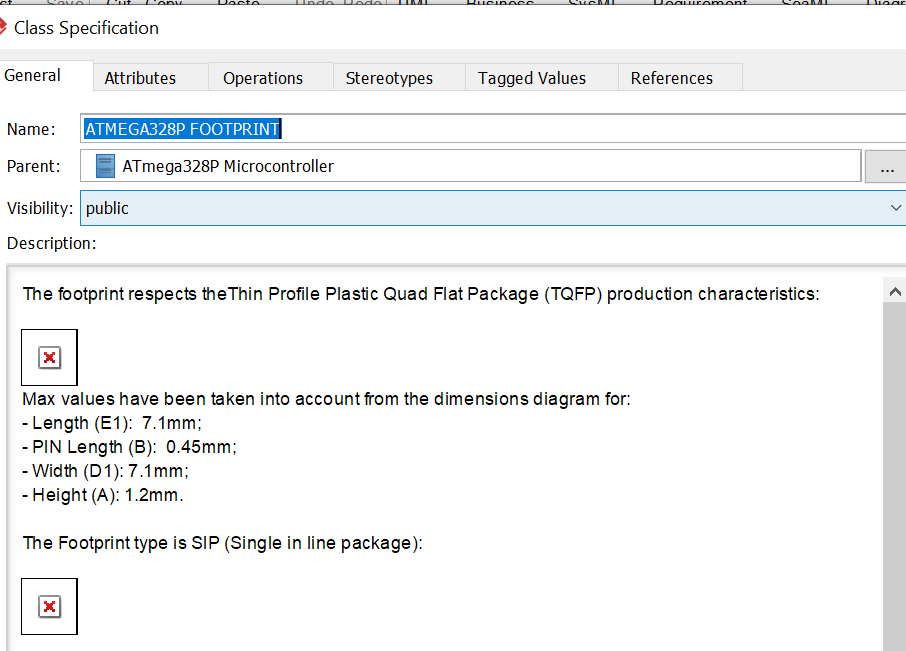
Task: Open the parent browse ellipsis button
Action: [886, 168]
